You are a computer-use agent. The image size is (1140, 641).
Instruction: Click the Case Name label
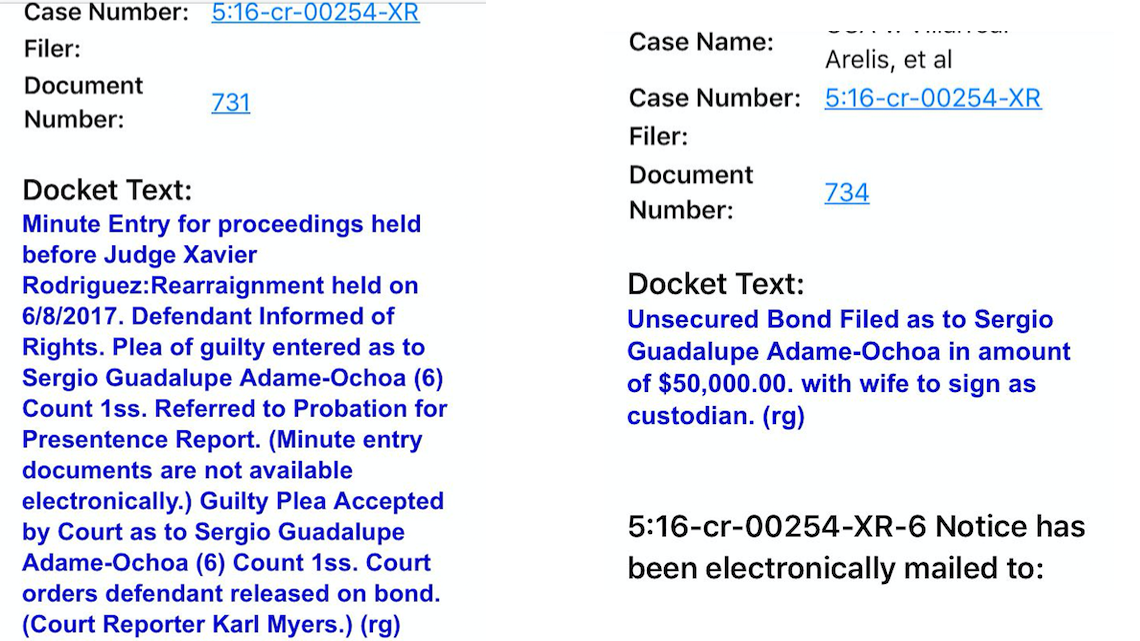[701, 42]
